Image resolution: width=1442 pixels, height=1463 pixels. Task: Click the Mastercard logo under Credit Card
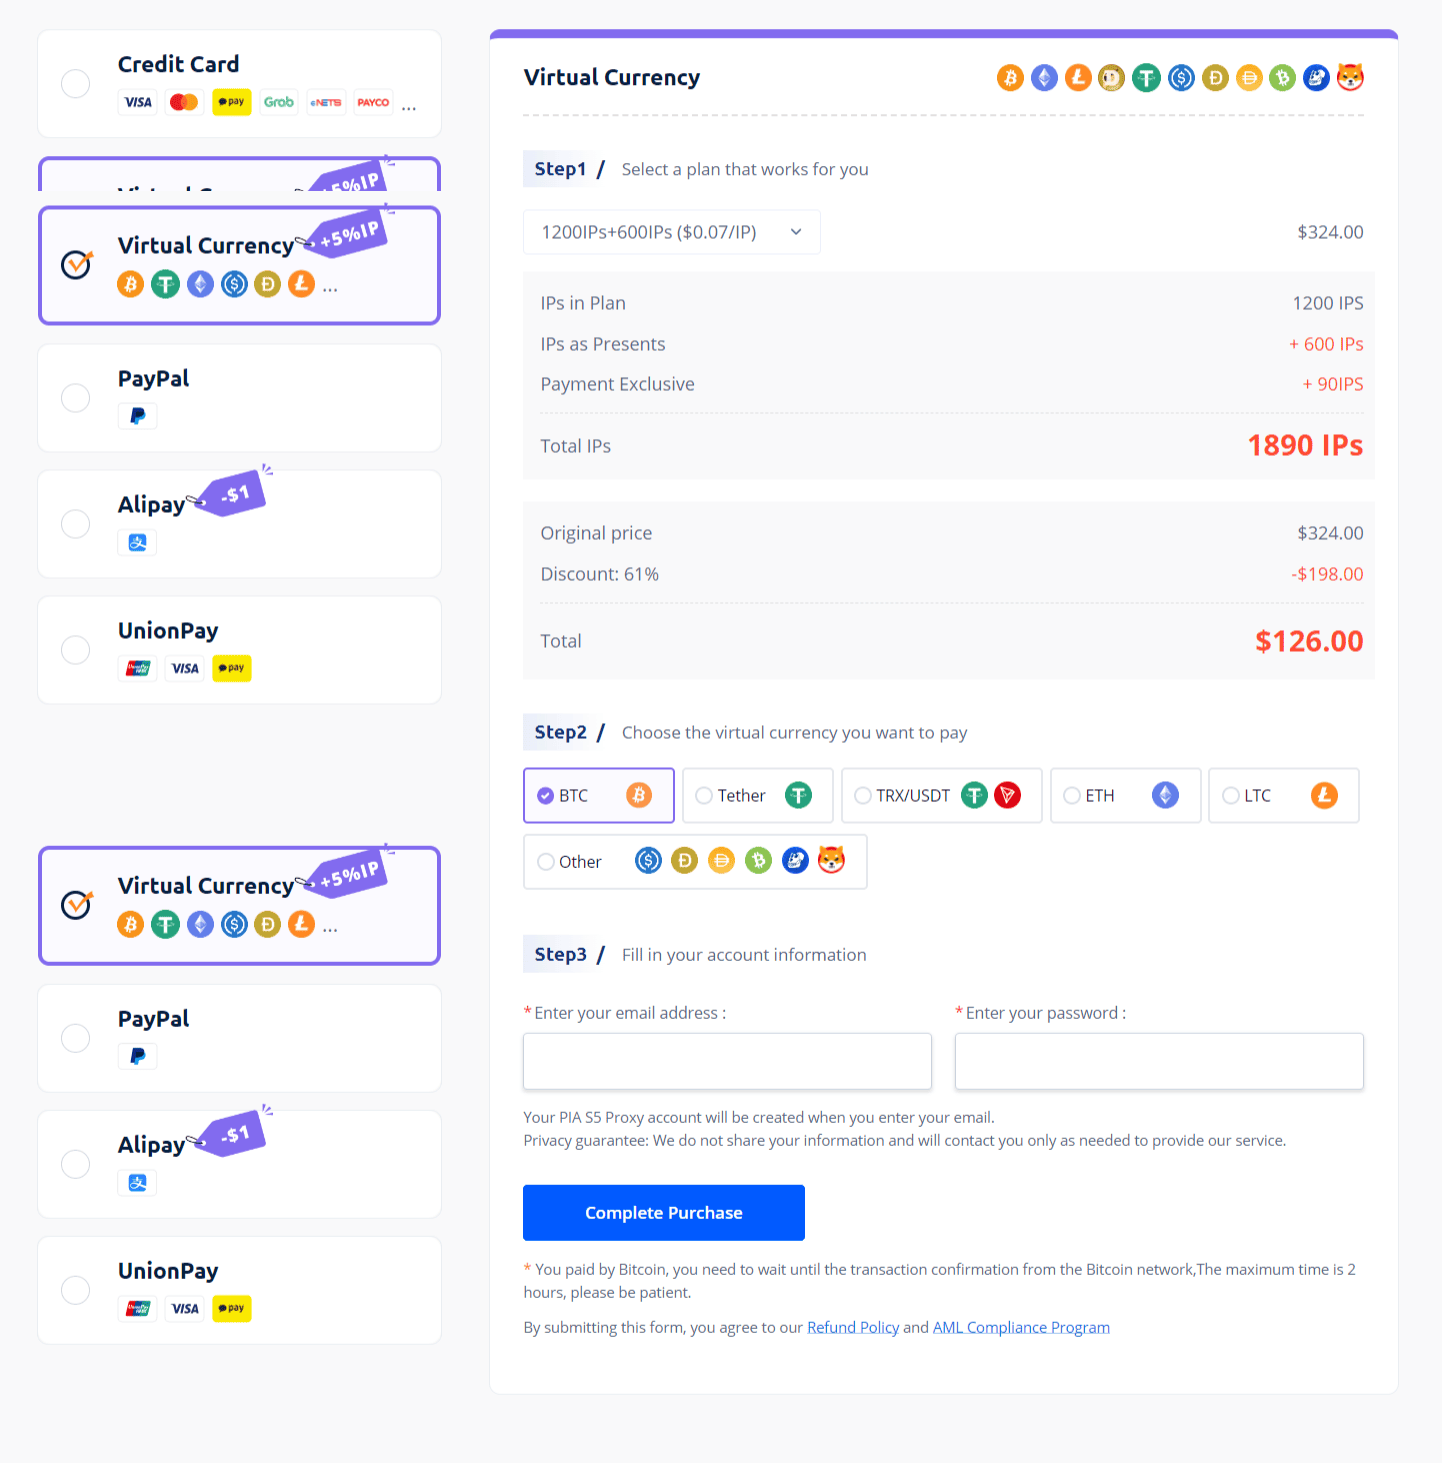coord(184,102)
